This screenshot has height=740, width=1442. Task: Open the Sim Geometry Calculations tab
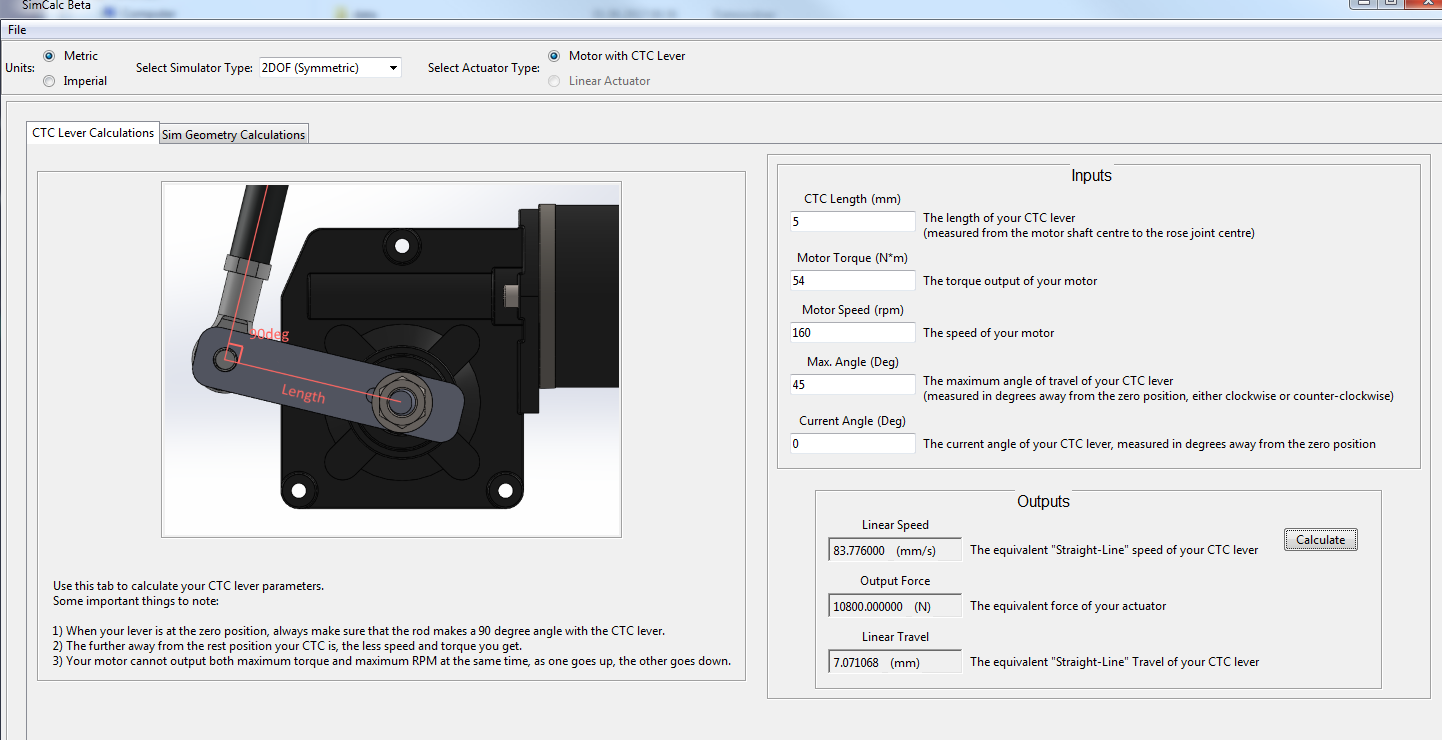pyautogui.click(x=233, y=135)
